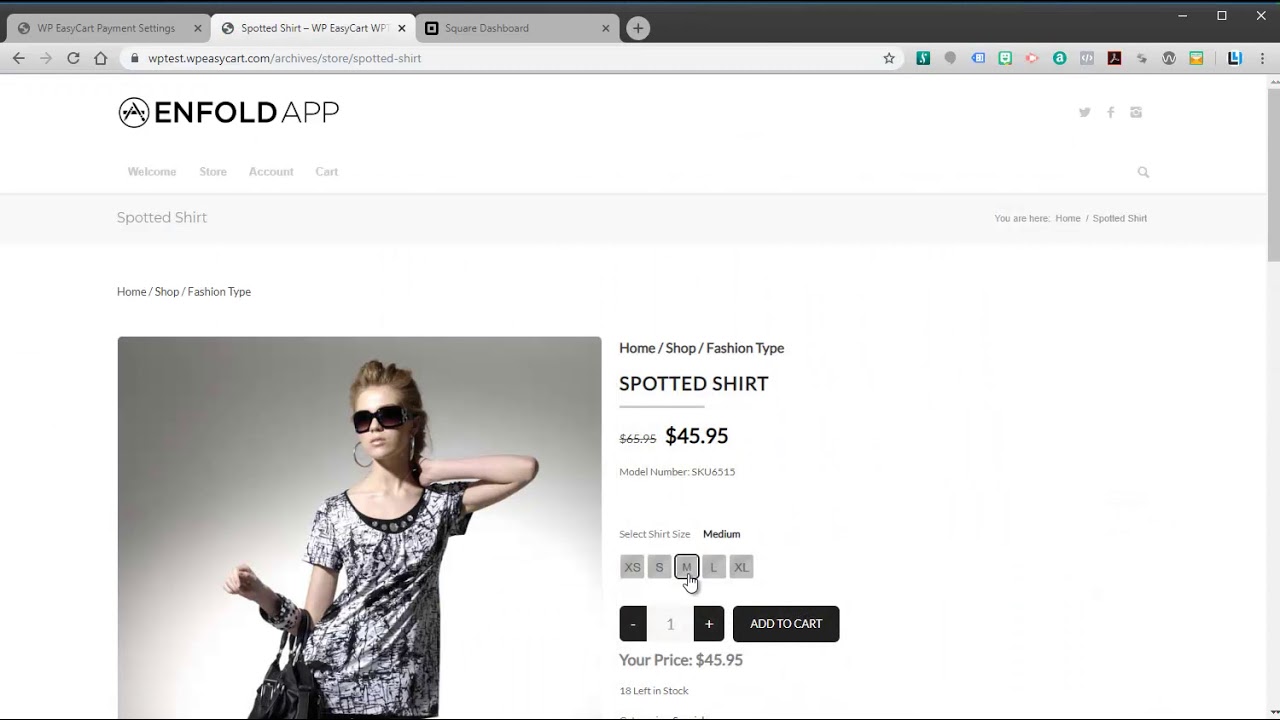The width and height of the screenshot is (1280, 720).
Task: Reload the current page
Action: (x=73, y=58)
